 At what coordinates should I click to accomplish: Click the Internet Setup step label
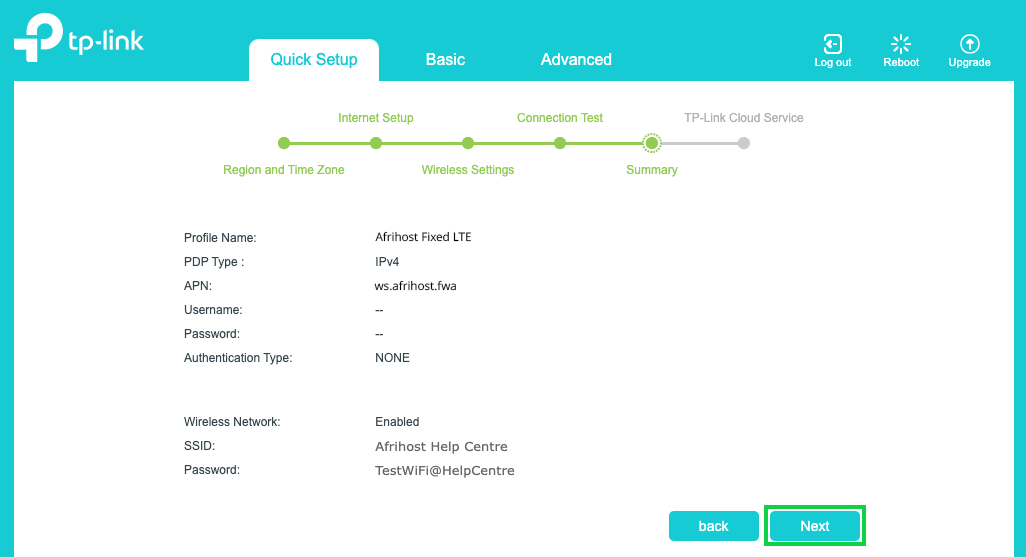click(375, 118)
